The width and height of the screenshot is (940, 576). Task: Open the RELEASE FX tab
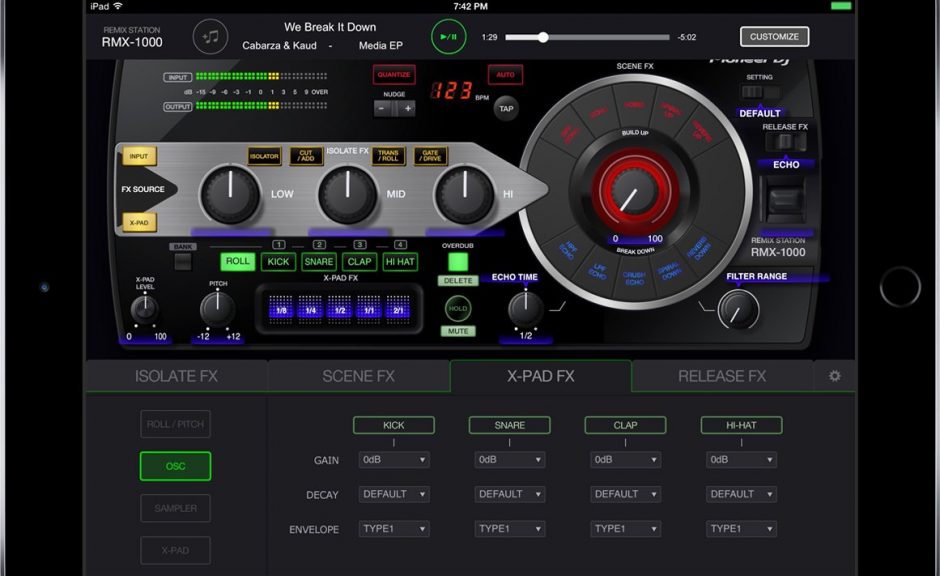click(x=722, y=376)
